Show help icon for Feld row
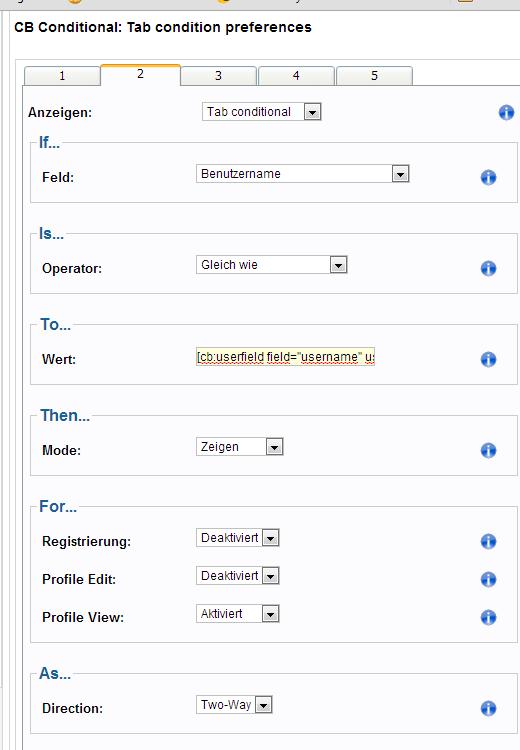This screenshot has height=750, width=520. click(x=488, y=177)
